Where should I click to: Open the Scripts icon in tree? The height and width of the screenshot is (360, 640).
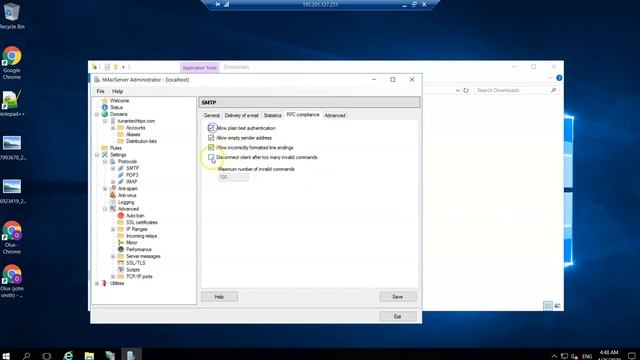click(x=121, y=270)
